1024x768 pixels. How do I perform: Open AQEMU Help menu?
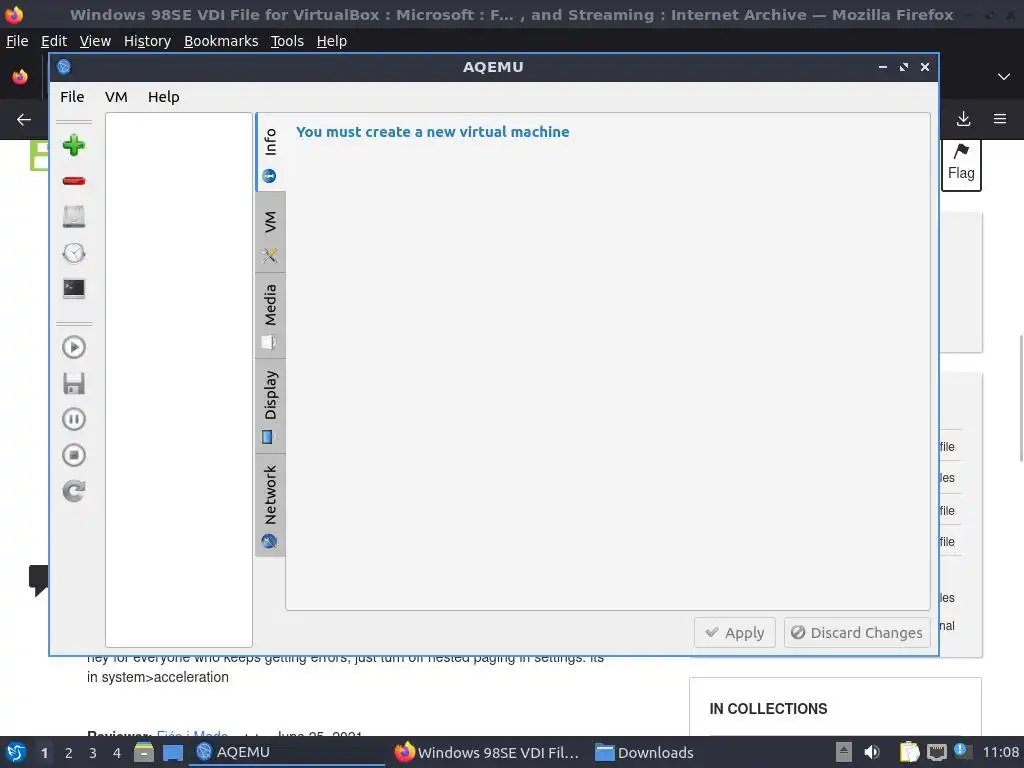click(x=163, y=97)
